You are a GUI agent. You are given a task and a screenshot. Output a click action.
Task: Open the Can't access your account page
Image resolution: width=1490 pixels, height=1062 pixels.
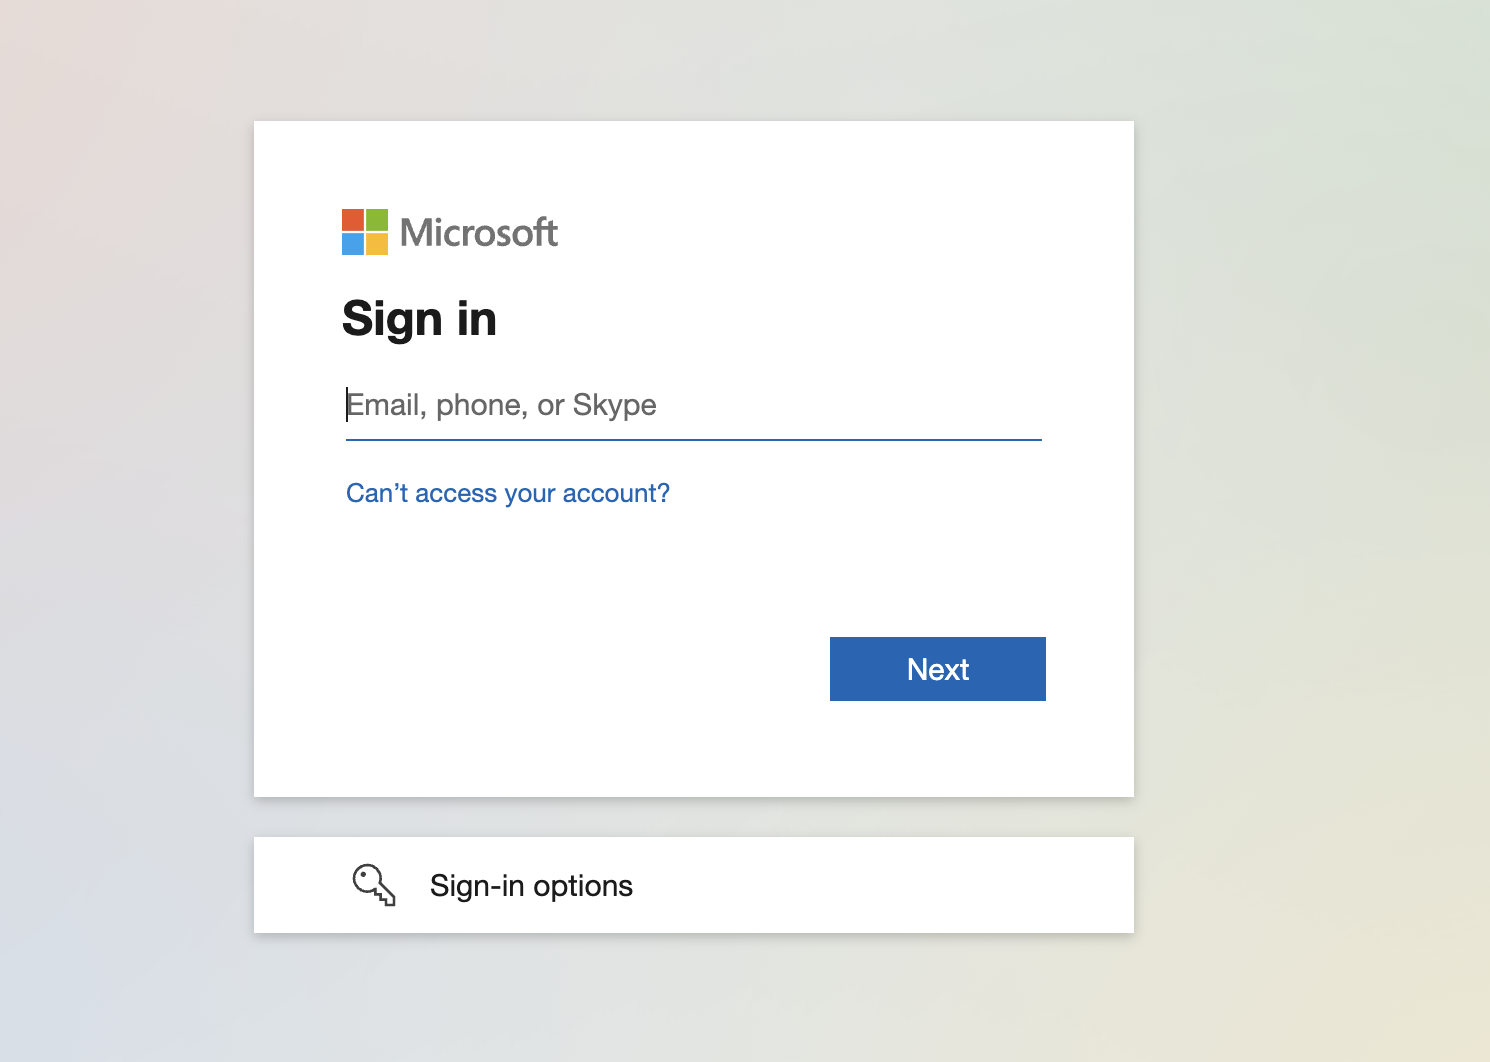click(x=507, y=493)
